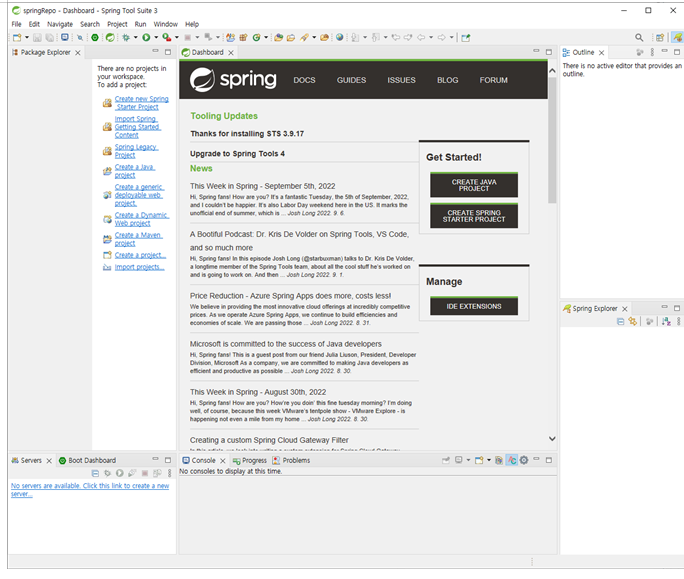Toggle Console show on output change icon
Image resolution: width=684 pixels, height=579 pixels.
[x=512, y=460]
